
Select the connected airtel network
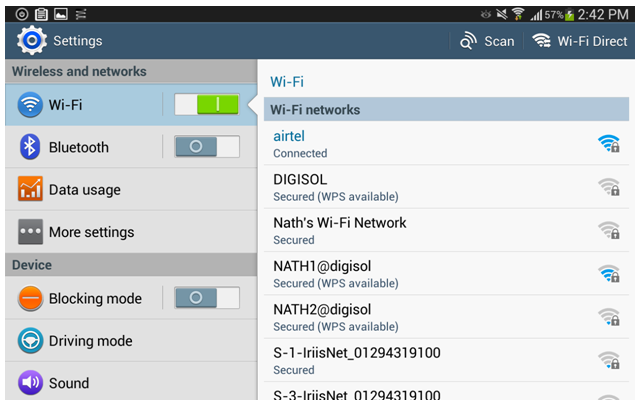pos(446,144)
